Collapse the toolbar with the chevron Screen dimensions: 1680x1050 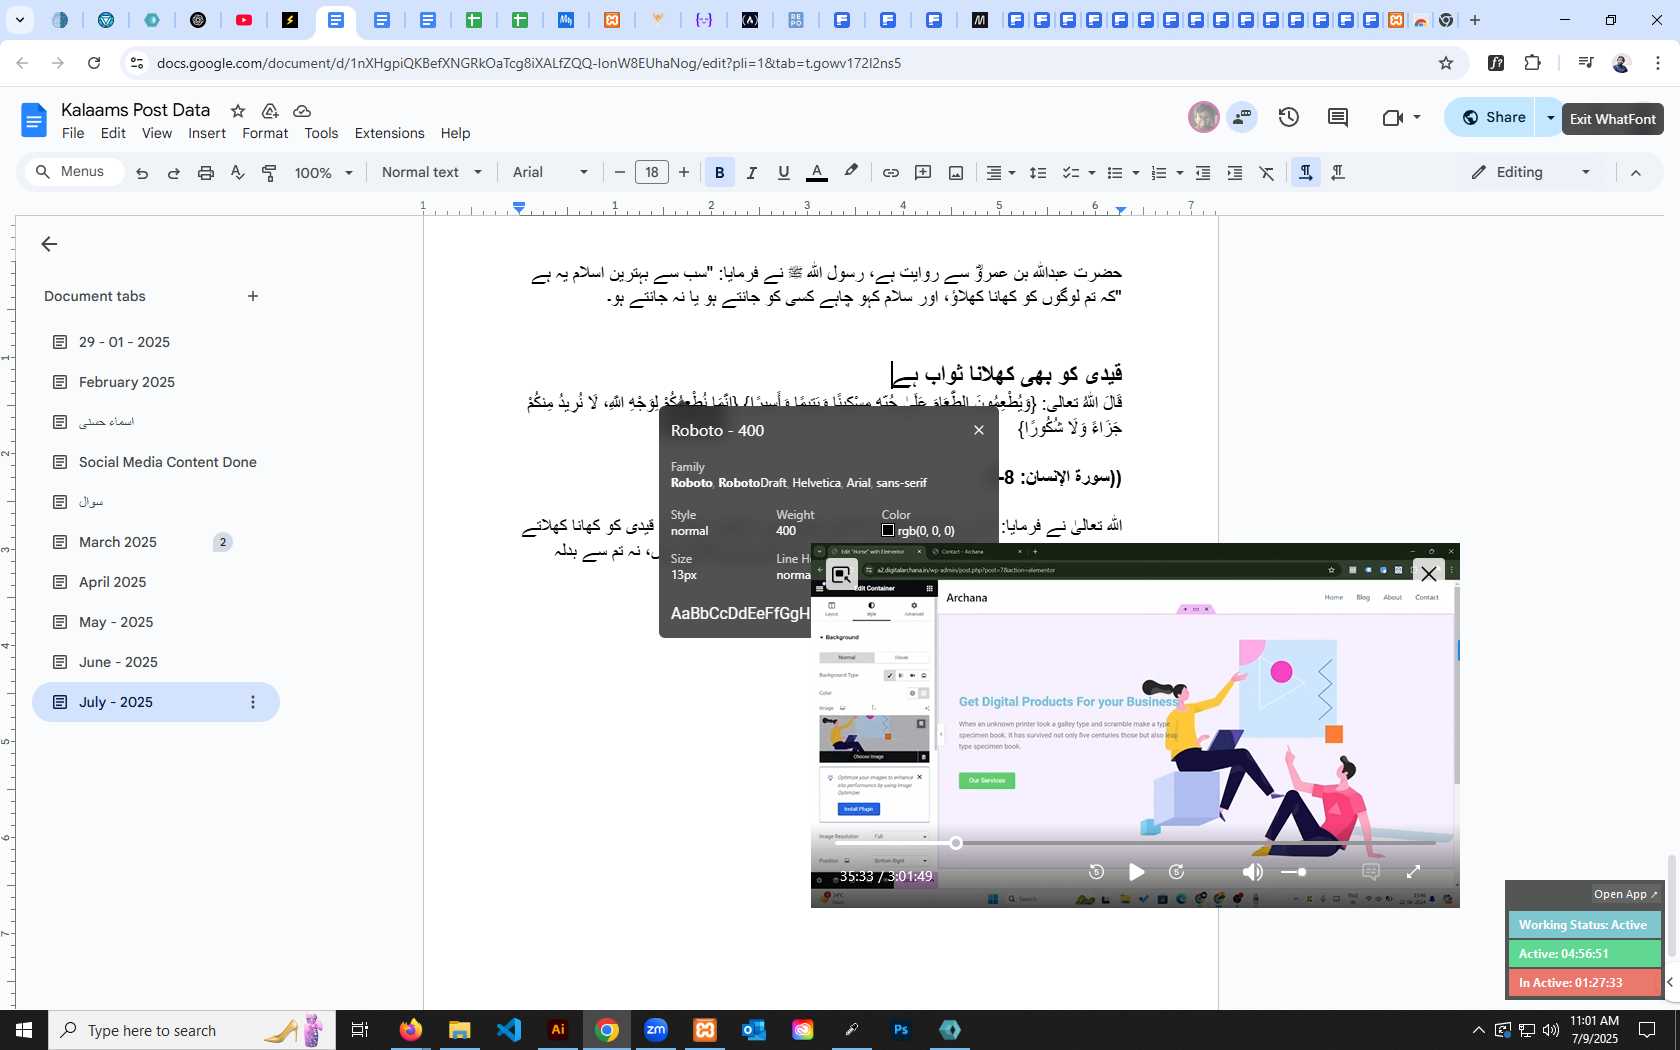pos(1636,173)
